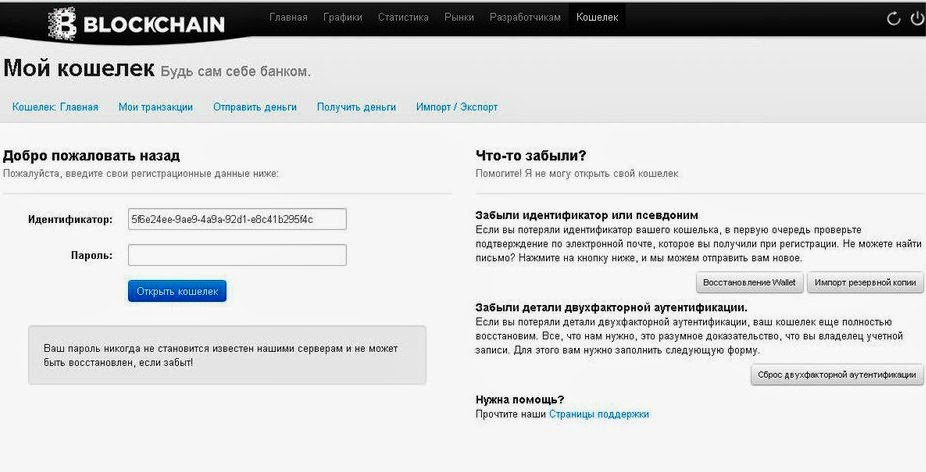
Task: Open the Рынки menu item
Action: pyautogui.click(x=458, y=17)
